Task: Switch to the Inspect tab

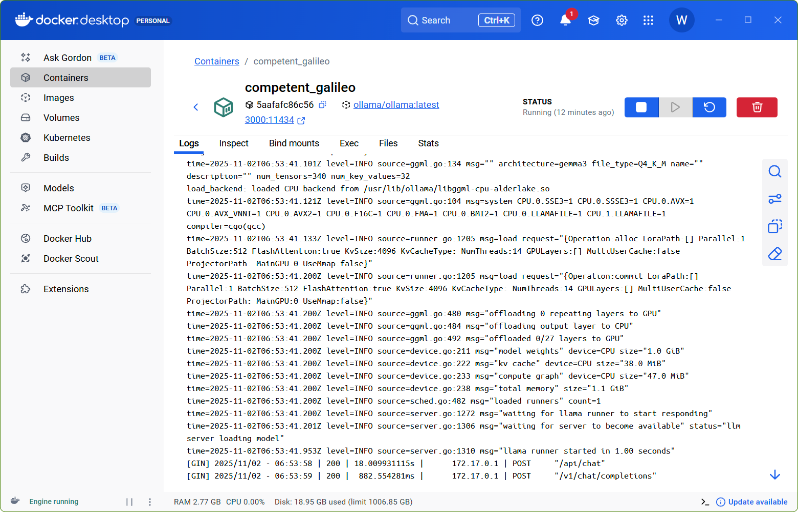Action: pyautogui.click(x=233, y=143)
